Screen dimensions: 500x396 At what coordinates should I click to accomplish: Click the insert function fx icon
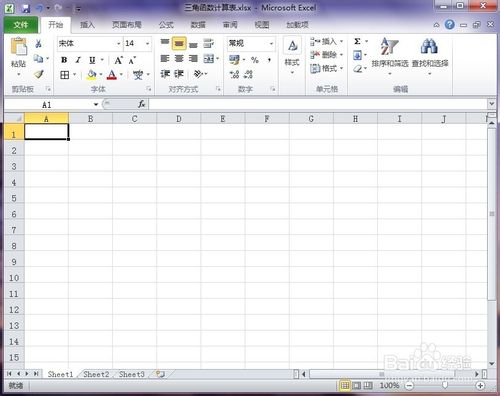[x=142, y=104]
